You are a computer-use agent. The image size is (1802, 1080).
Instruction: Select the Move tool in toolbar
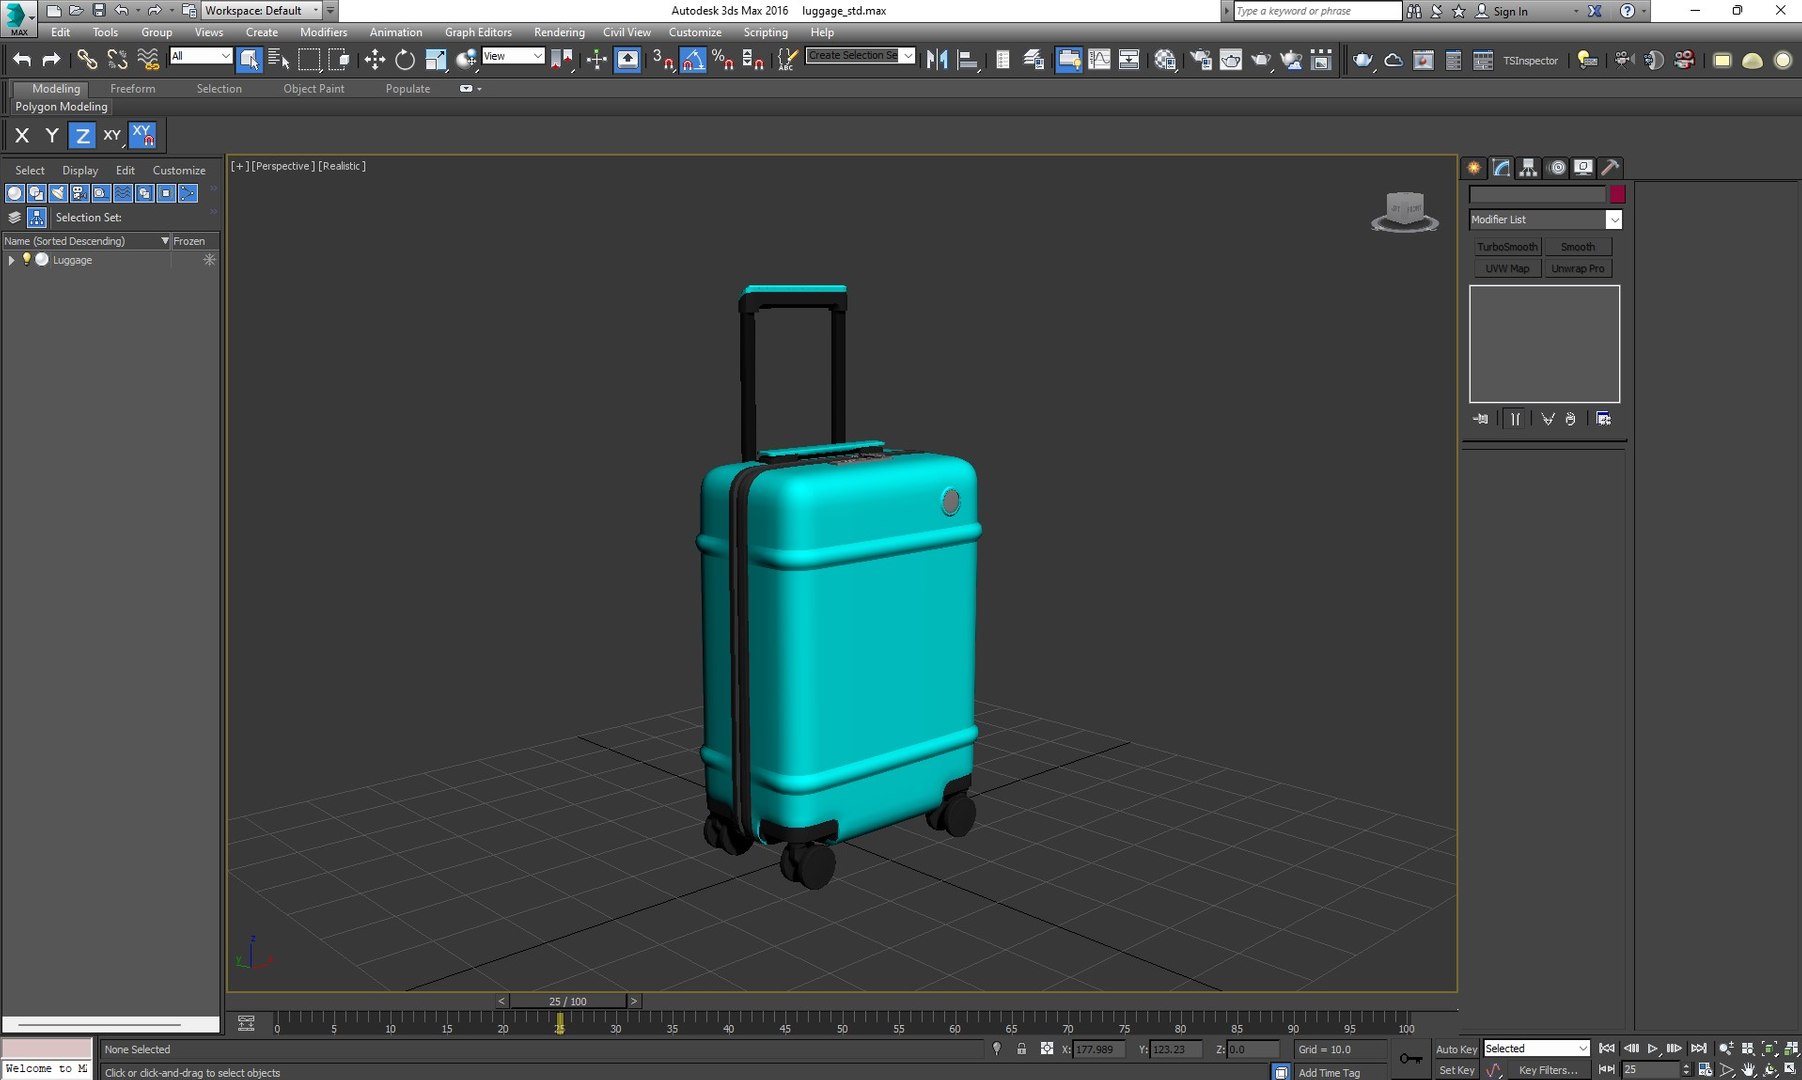point(374,60)
